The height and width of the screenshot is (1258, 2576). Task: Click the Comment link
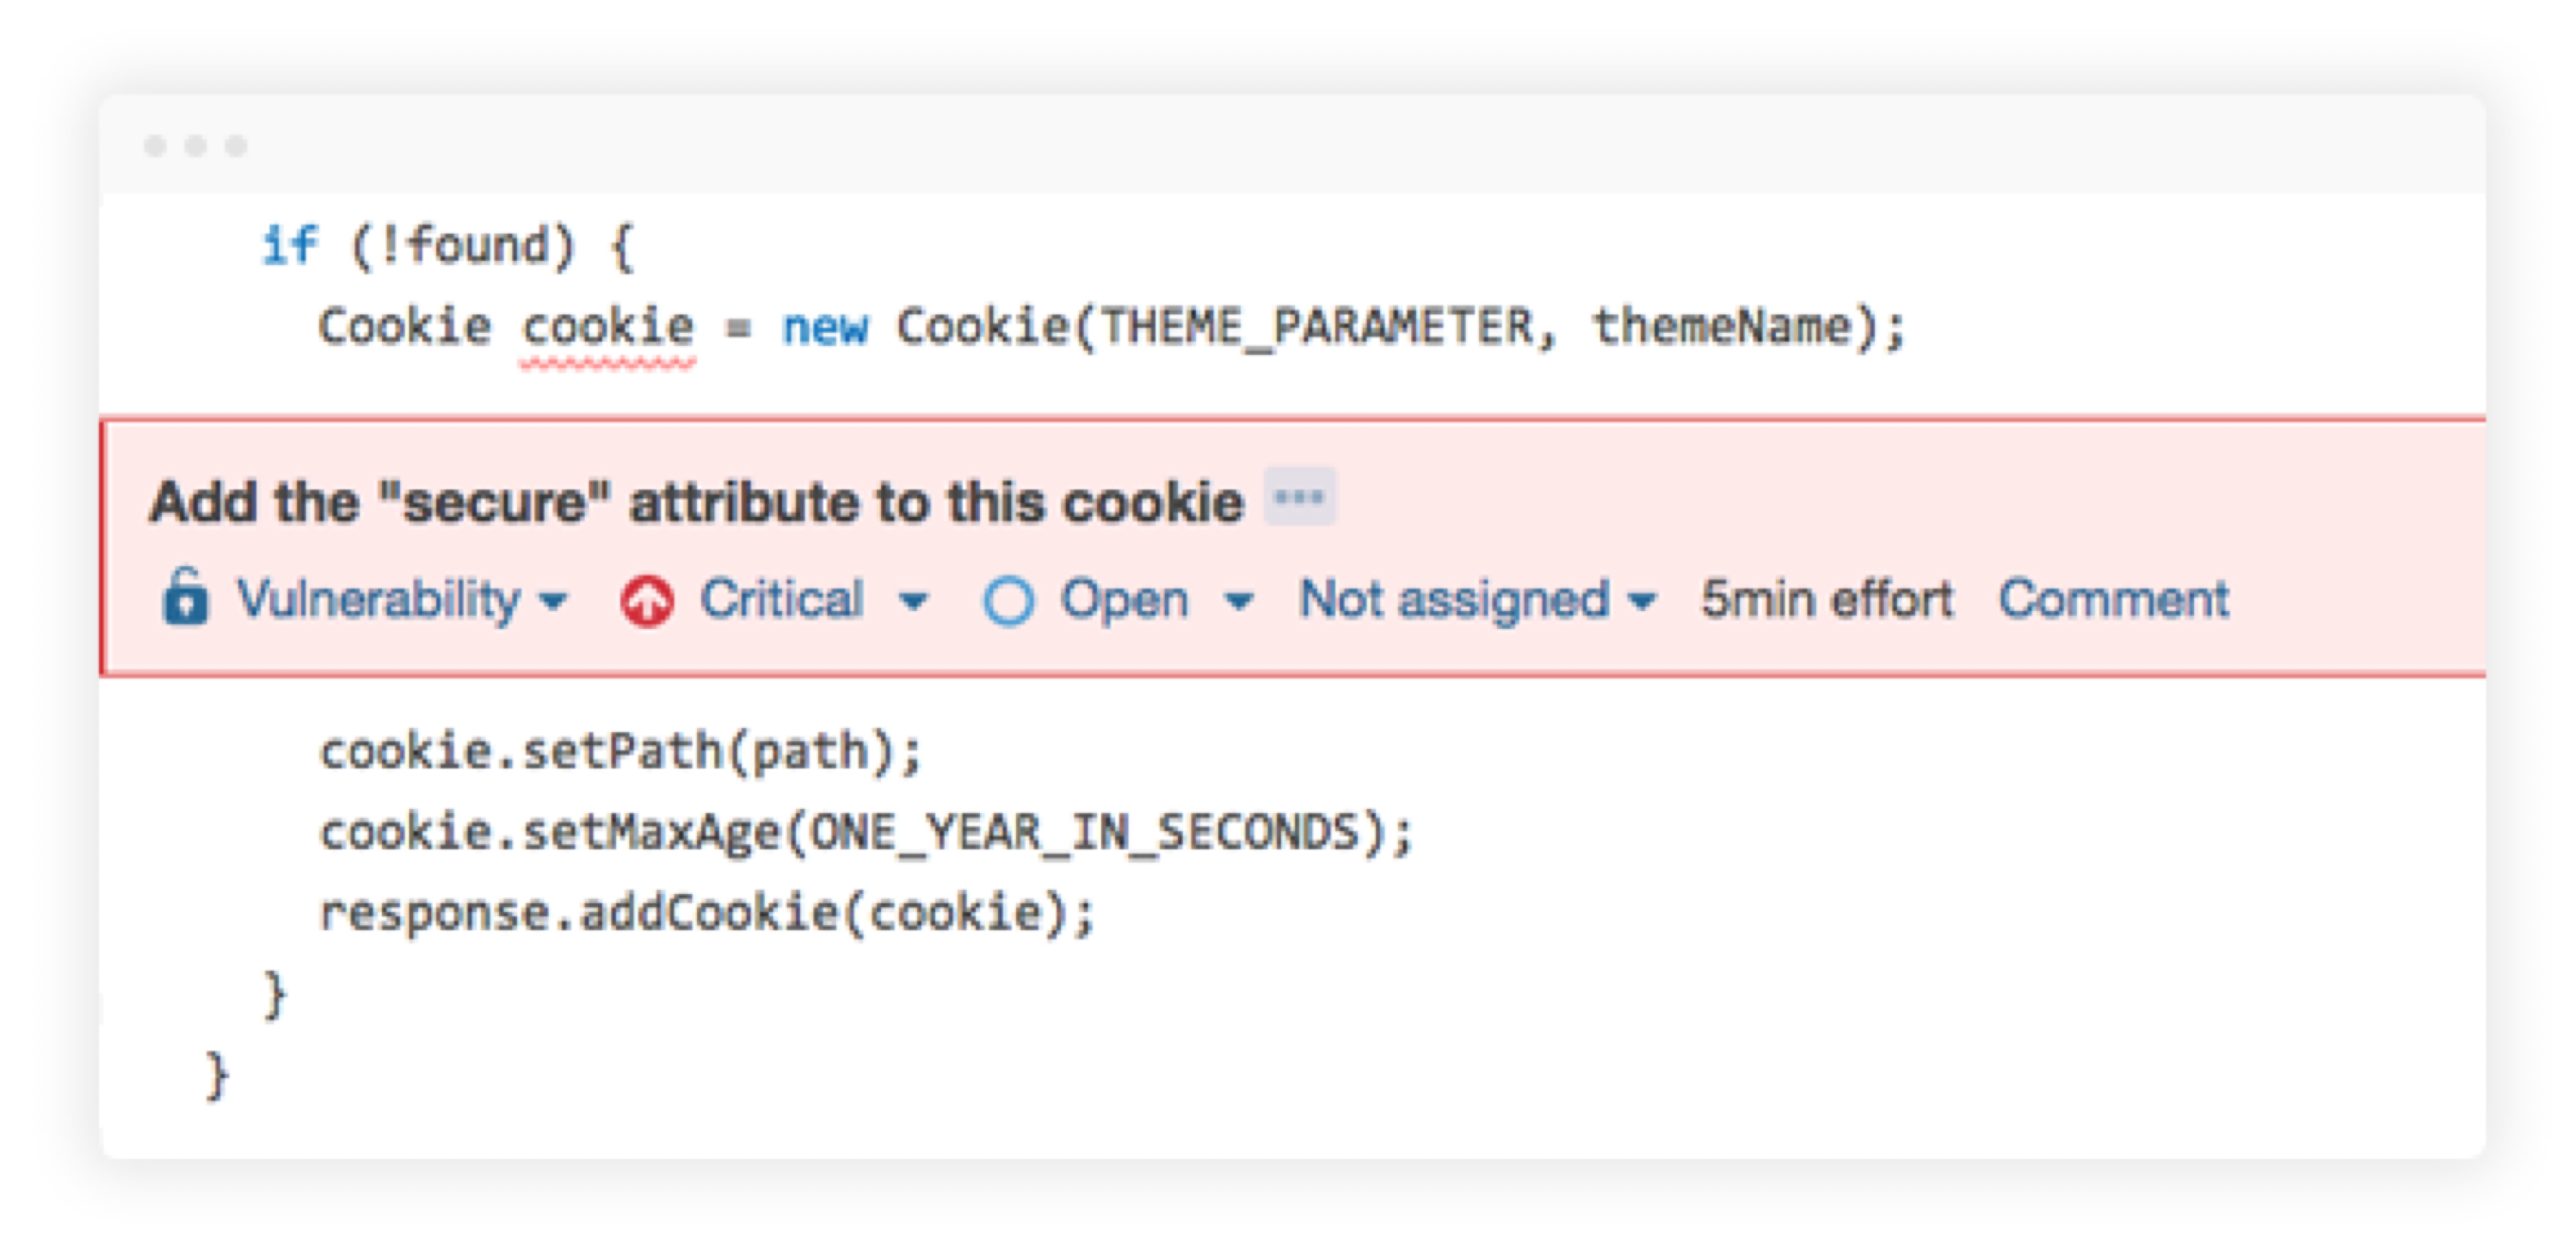pos(2114,600)
